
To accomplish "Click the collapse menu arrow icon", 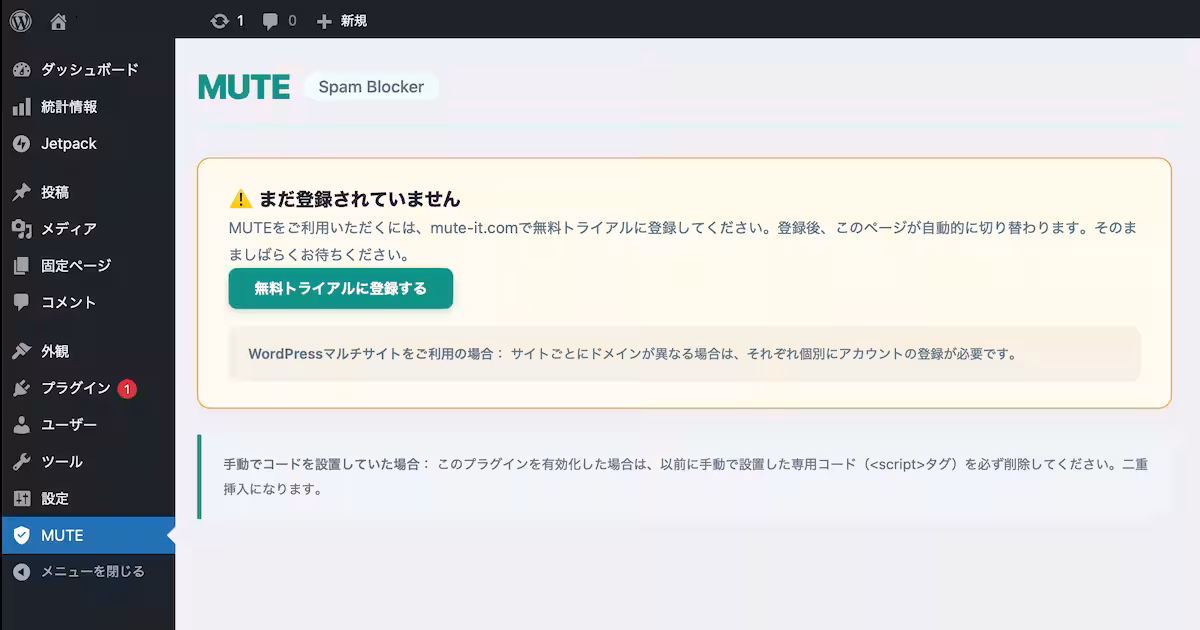I will click(x=22, y=572).
